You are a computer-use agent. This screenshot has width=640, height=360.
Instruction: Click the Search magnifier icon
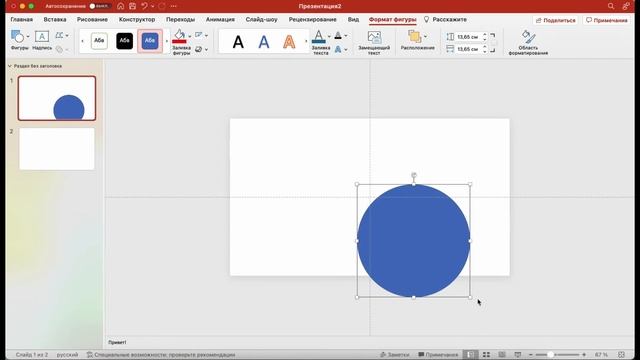[x=611, y=6]
